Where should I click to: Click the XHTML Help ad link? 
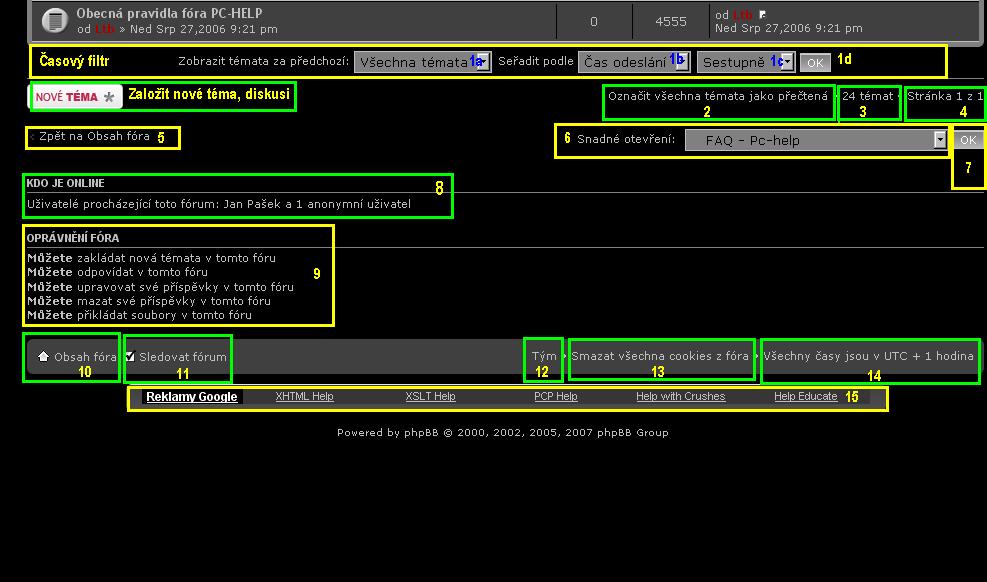click(x=304, y=397)
